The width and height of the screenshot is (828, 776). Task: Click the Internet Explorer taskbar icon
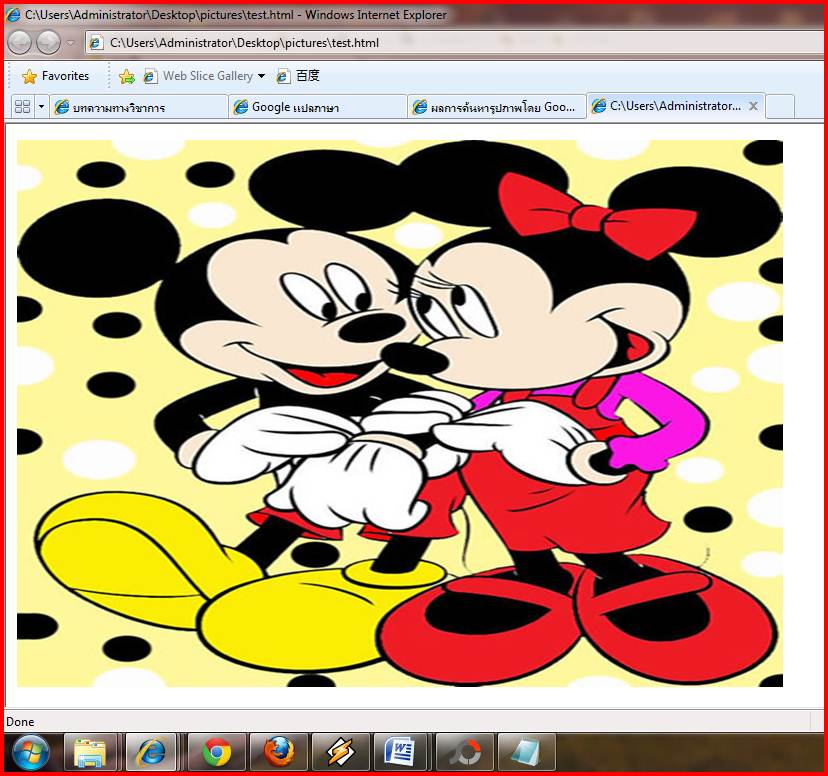[151, 752]
